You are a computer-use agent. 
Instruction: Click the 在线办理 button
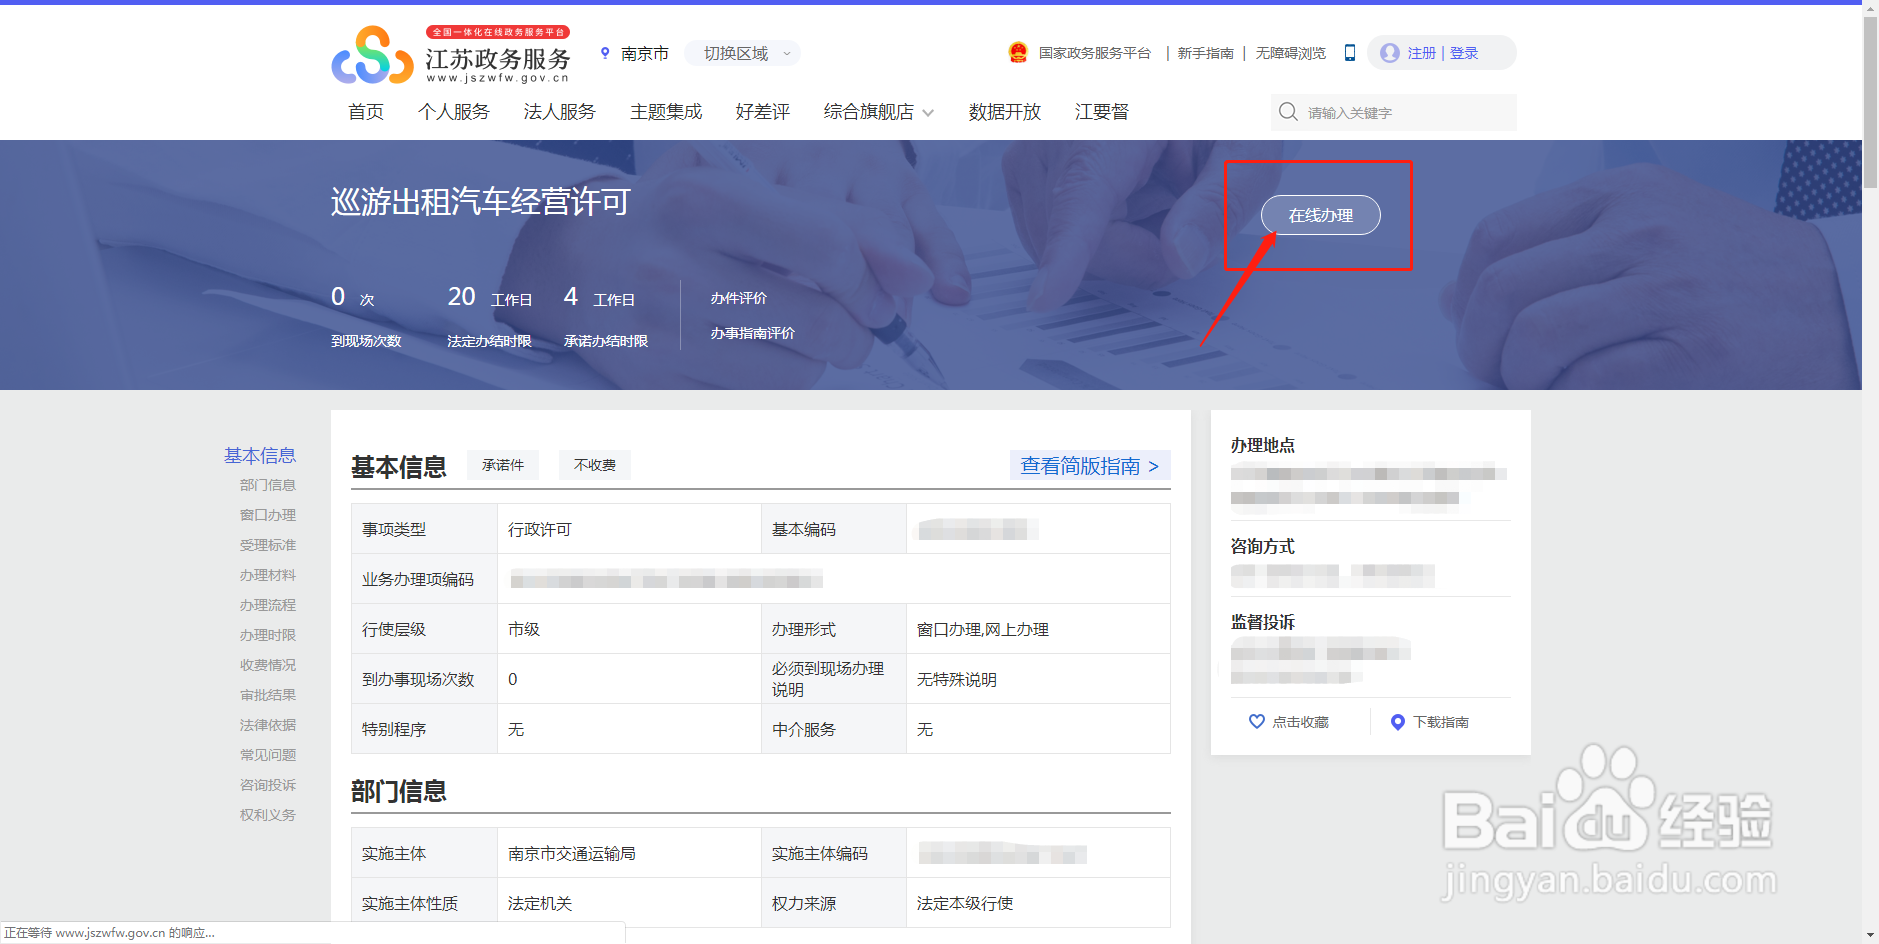(x=1320, y=215)
